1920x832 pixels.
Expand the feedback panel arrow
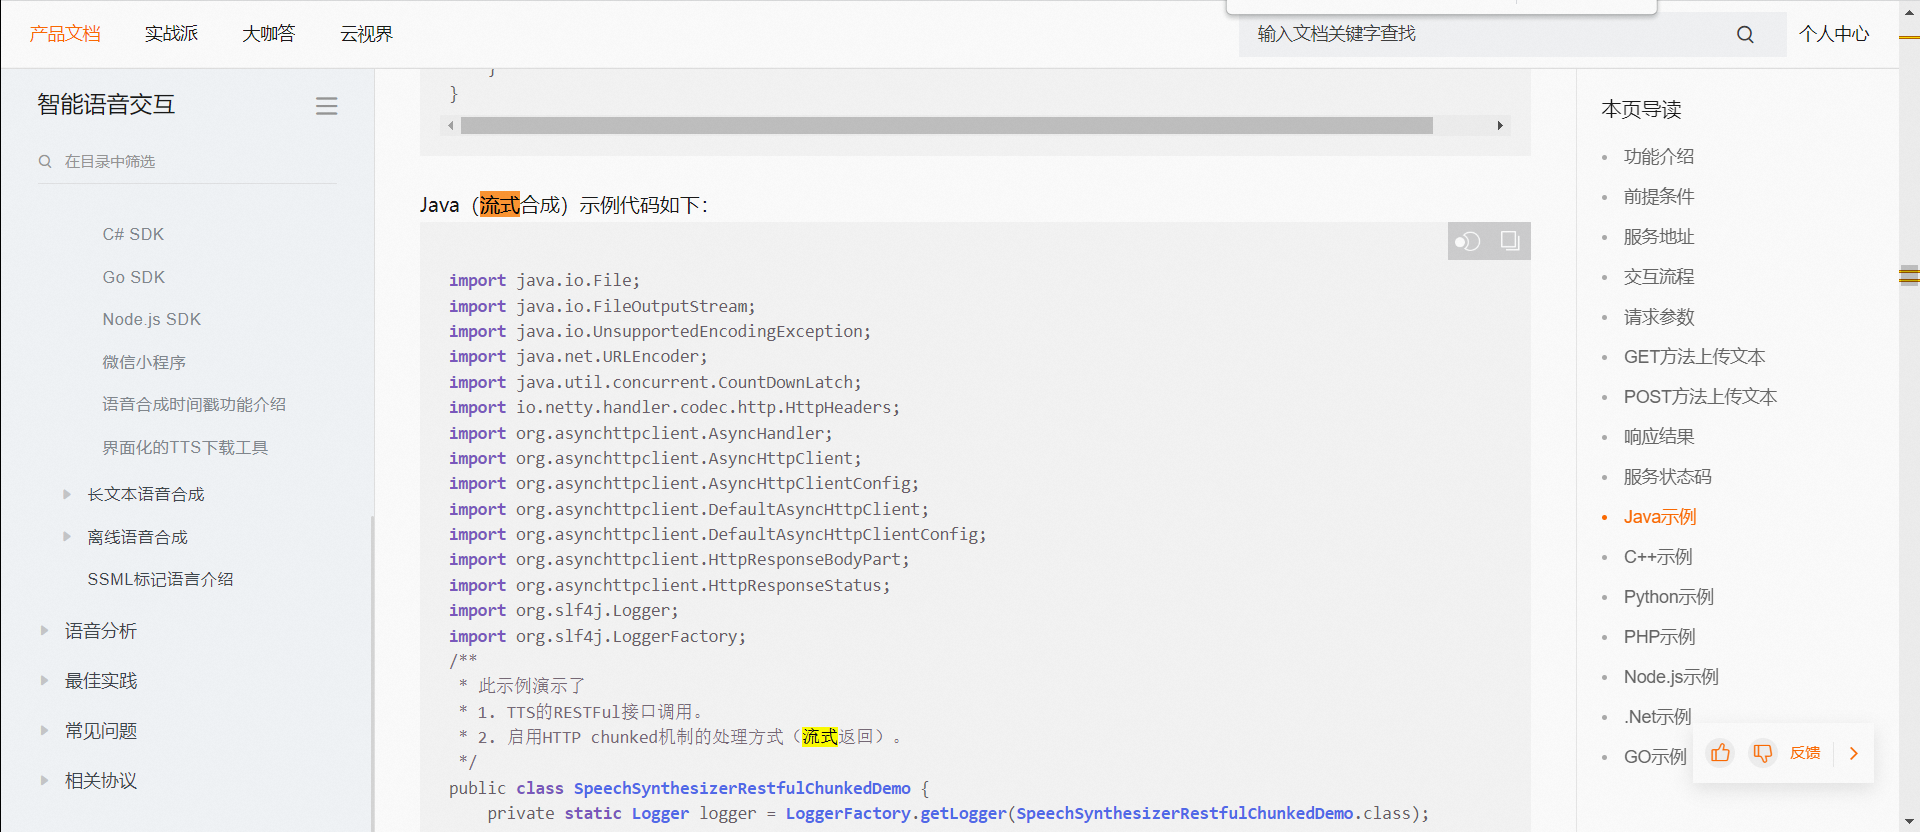[1854, 753]
